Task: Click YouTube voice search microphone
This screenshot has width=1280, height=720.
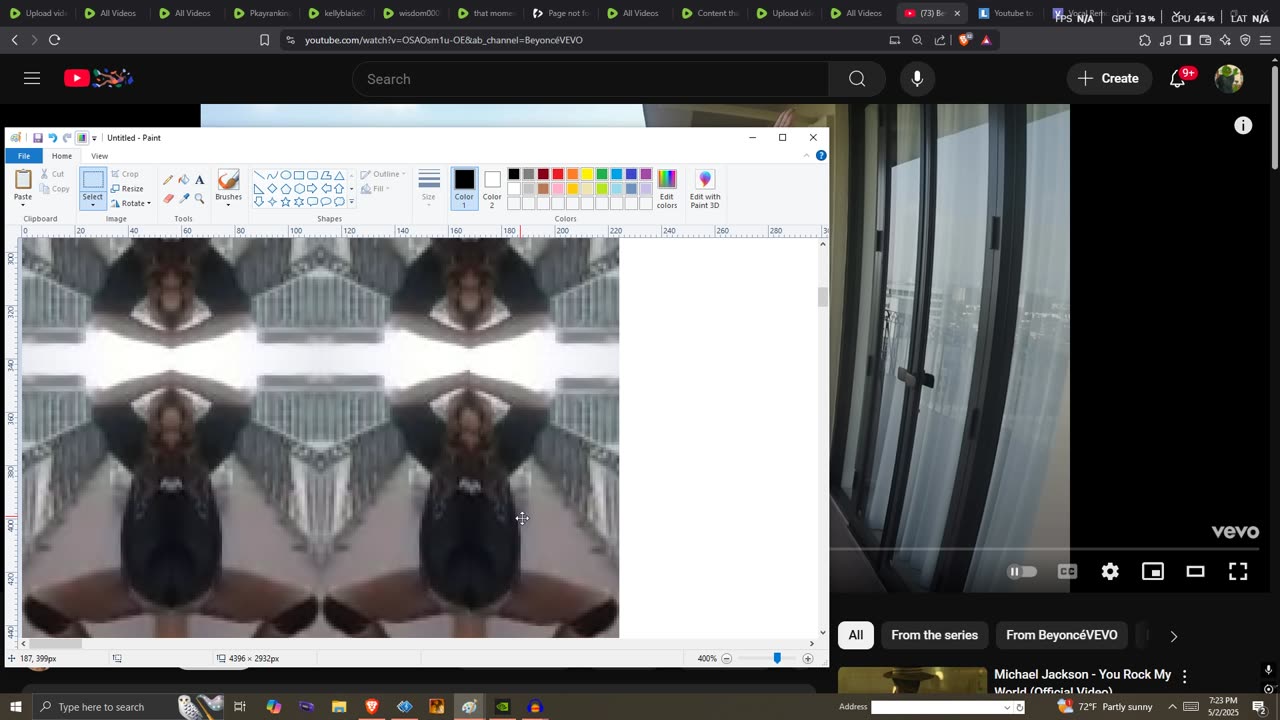Action: 917,79
